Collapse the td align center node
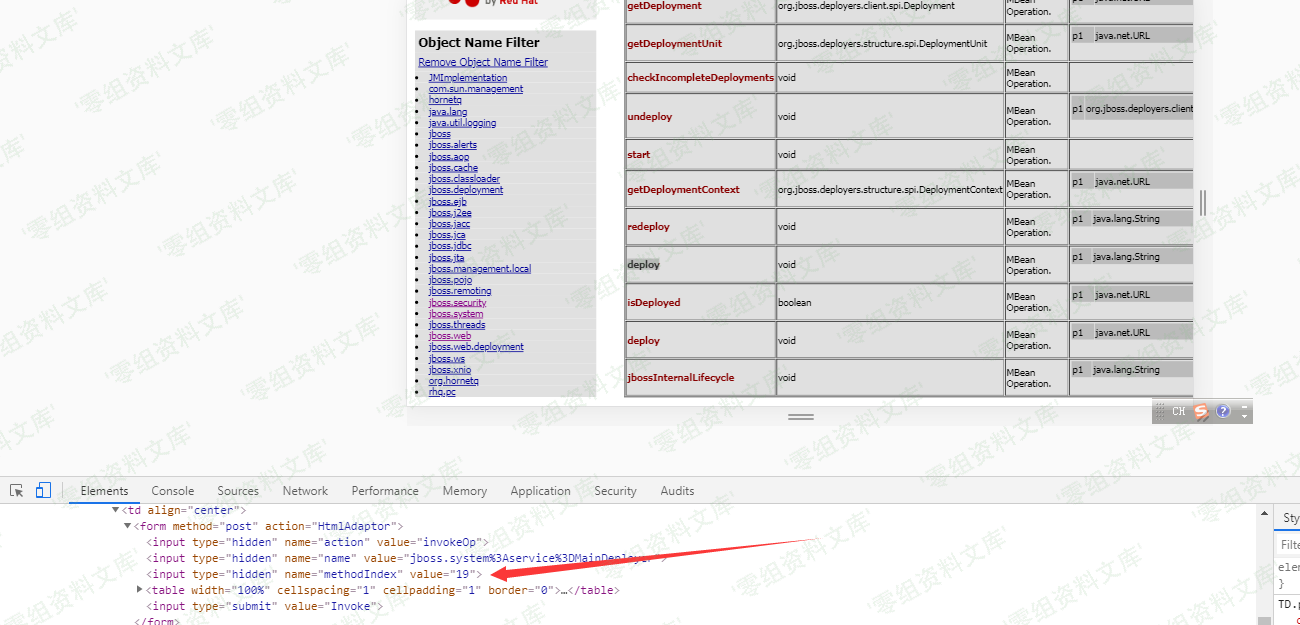This screenshot has height=625, width=1300. (116, 510)
